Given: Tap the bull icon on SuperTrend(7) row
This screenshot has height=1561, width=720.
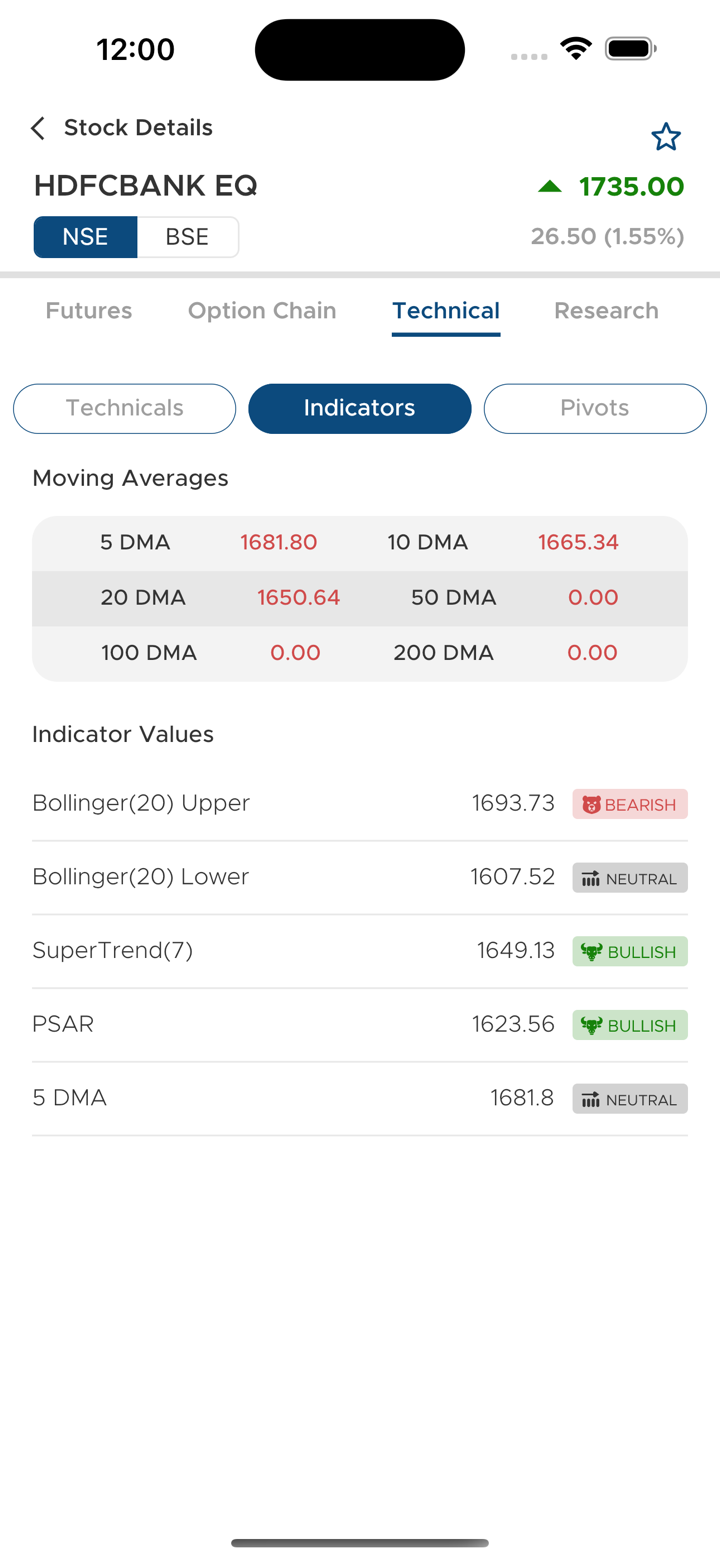Looking at the screenshot, I should click(592, 952).
